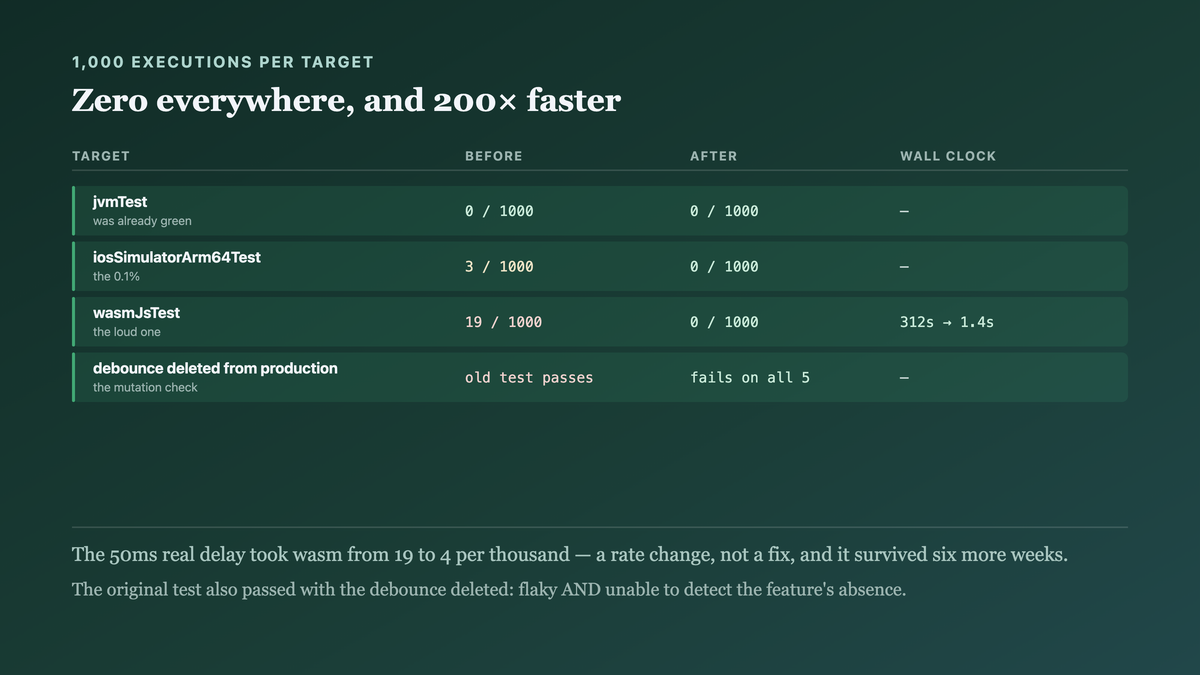This screenshot has width=1200, height=675.
Task: Click the '3 / 1000' before value
Action: (x=499, y=267)
